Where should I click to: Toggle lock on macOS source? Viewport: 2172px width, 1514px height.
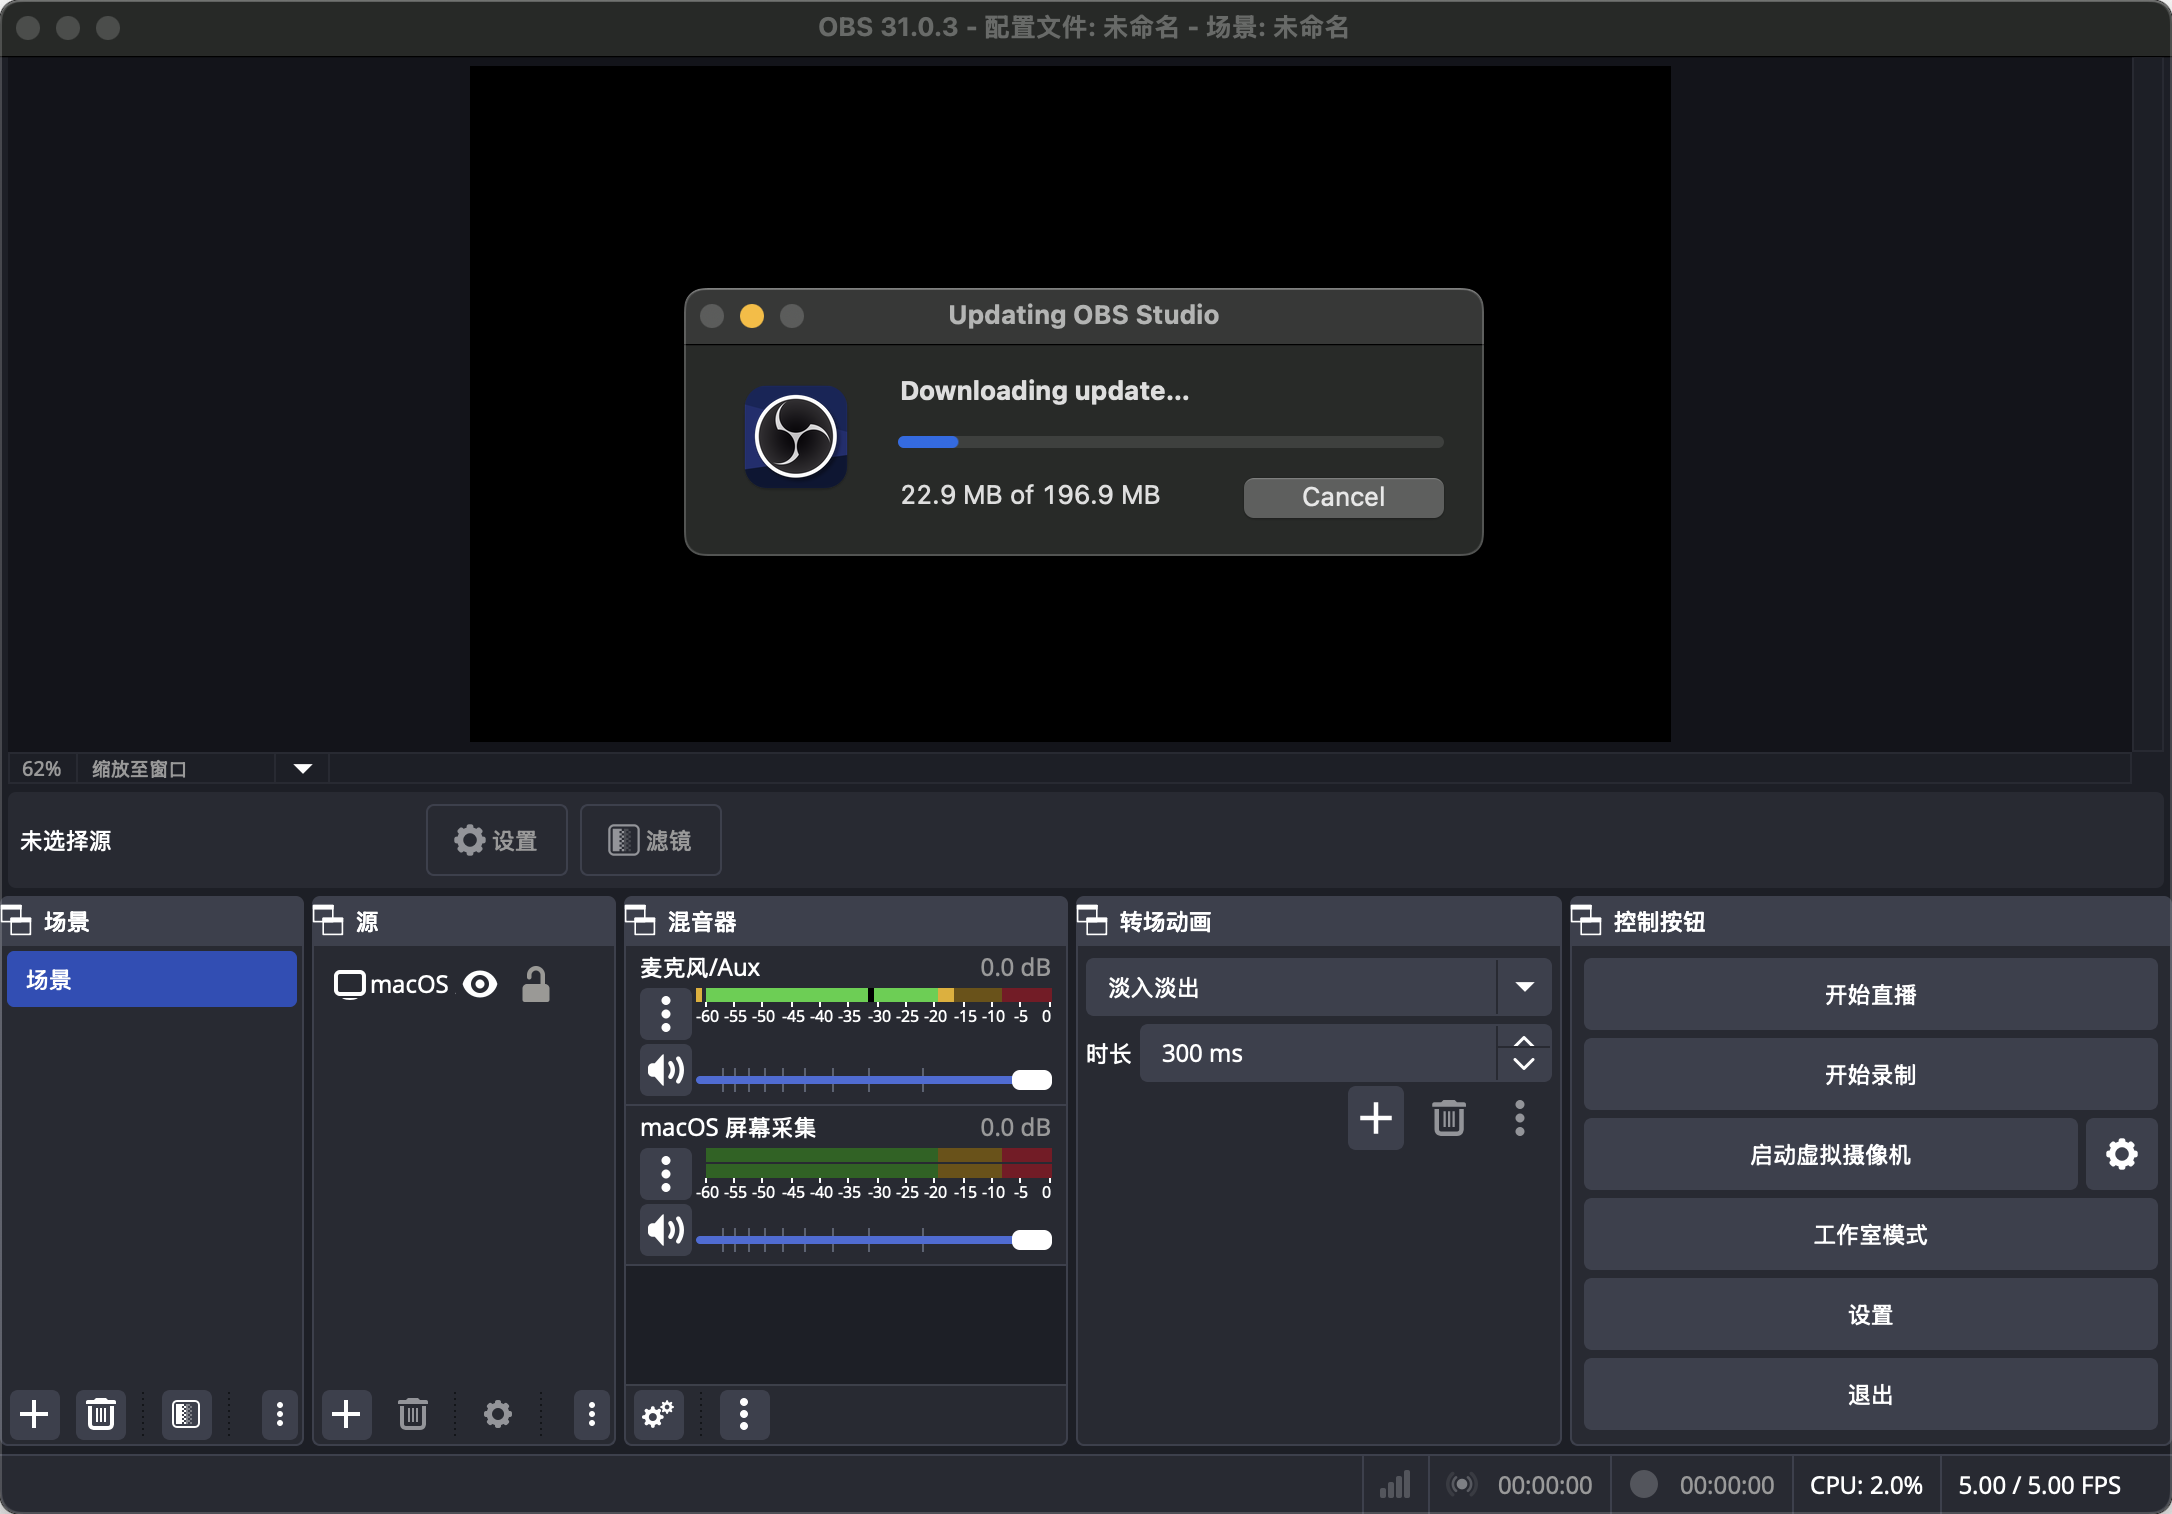[536, 985]
